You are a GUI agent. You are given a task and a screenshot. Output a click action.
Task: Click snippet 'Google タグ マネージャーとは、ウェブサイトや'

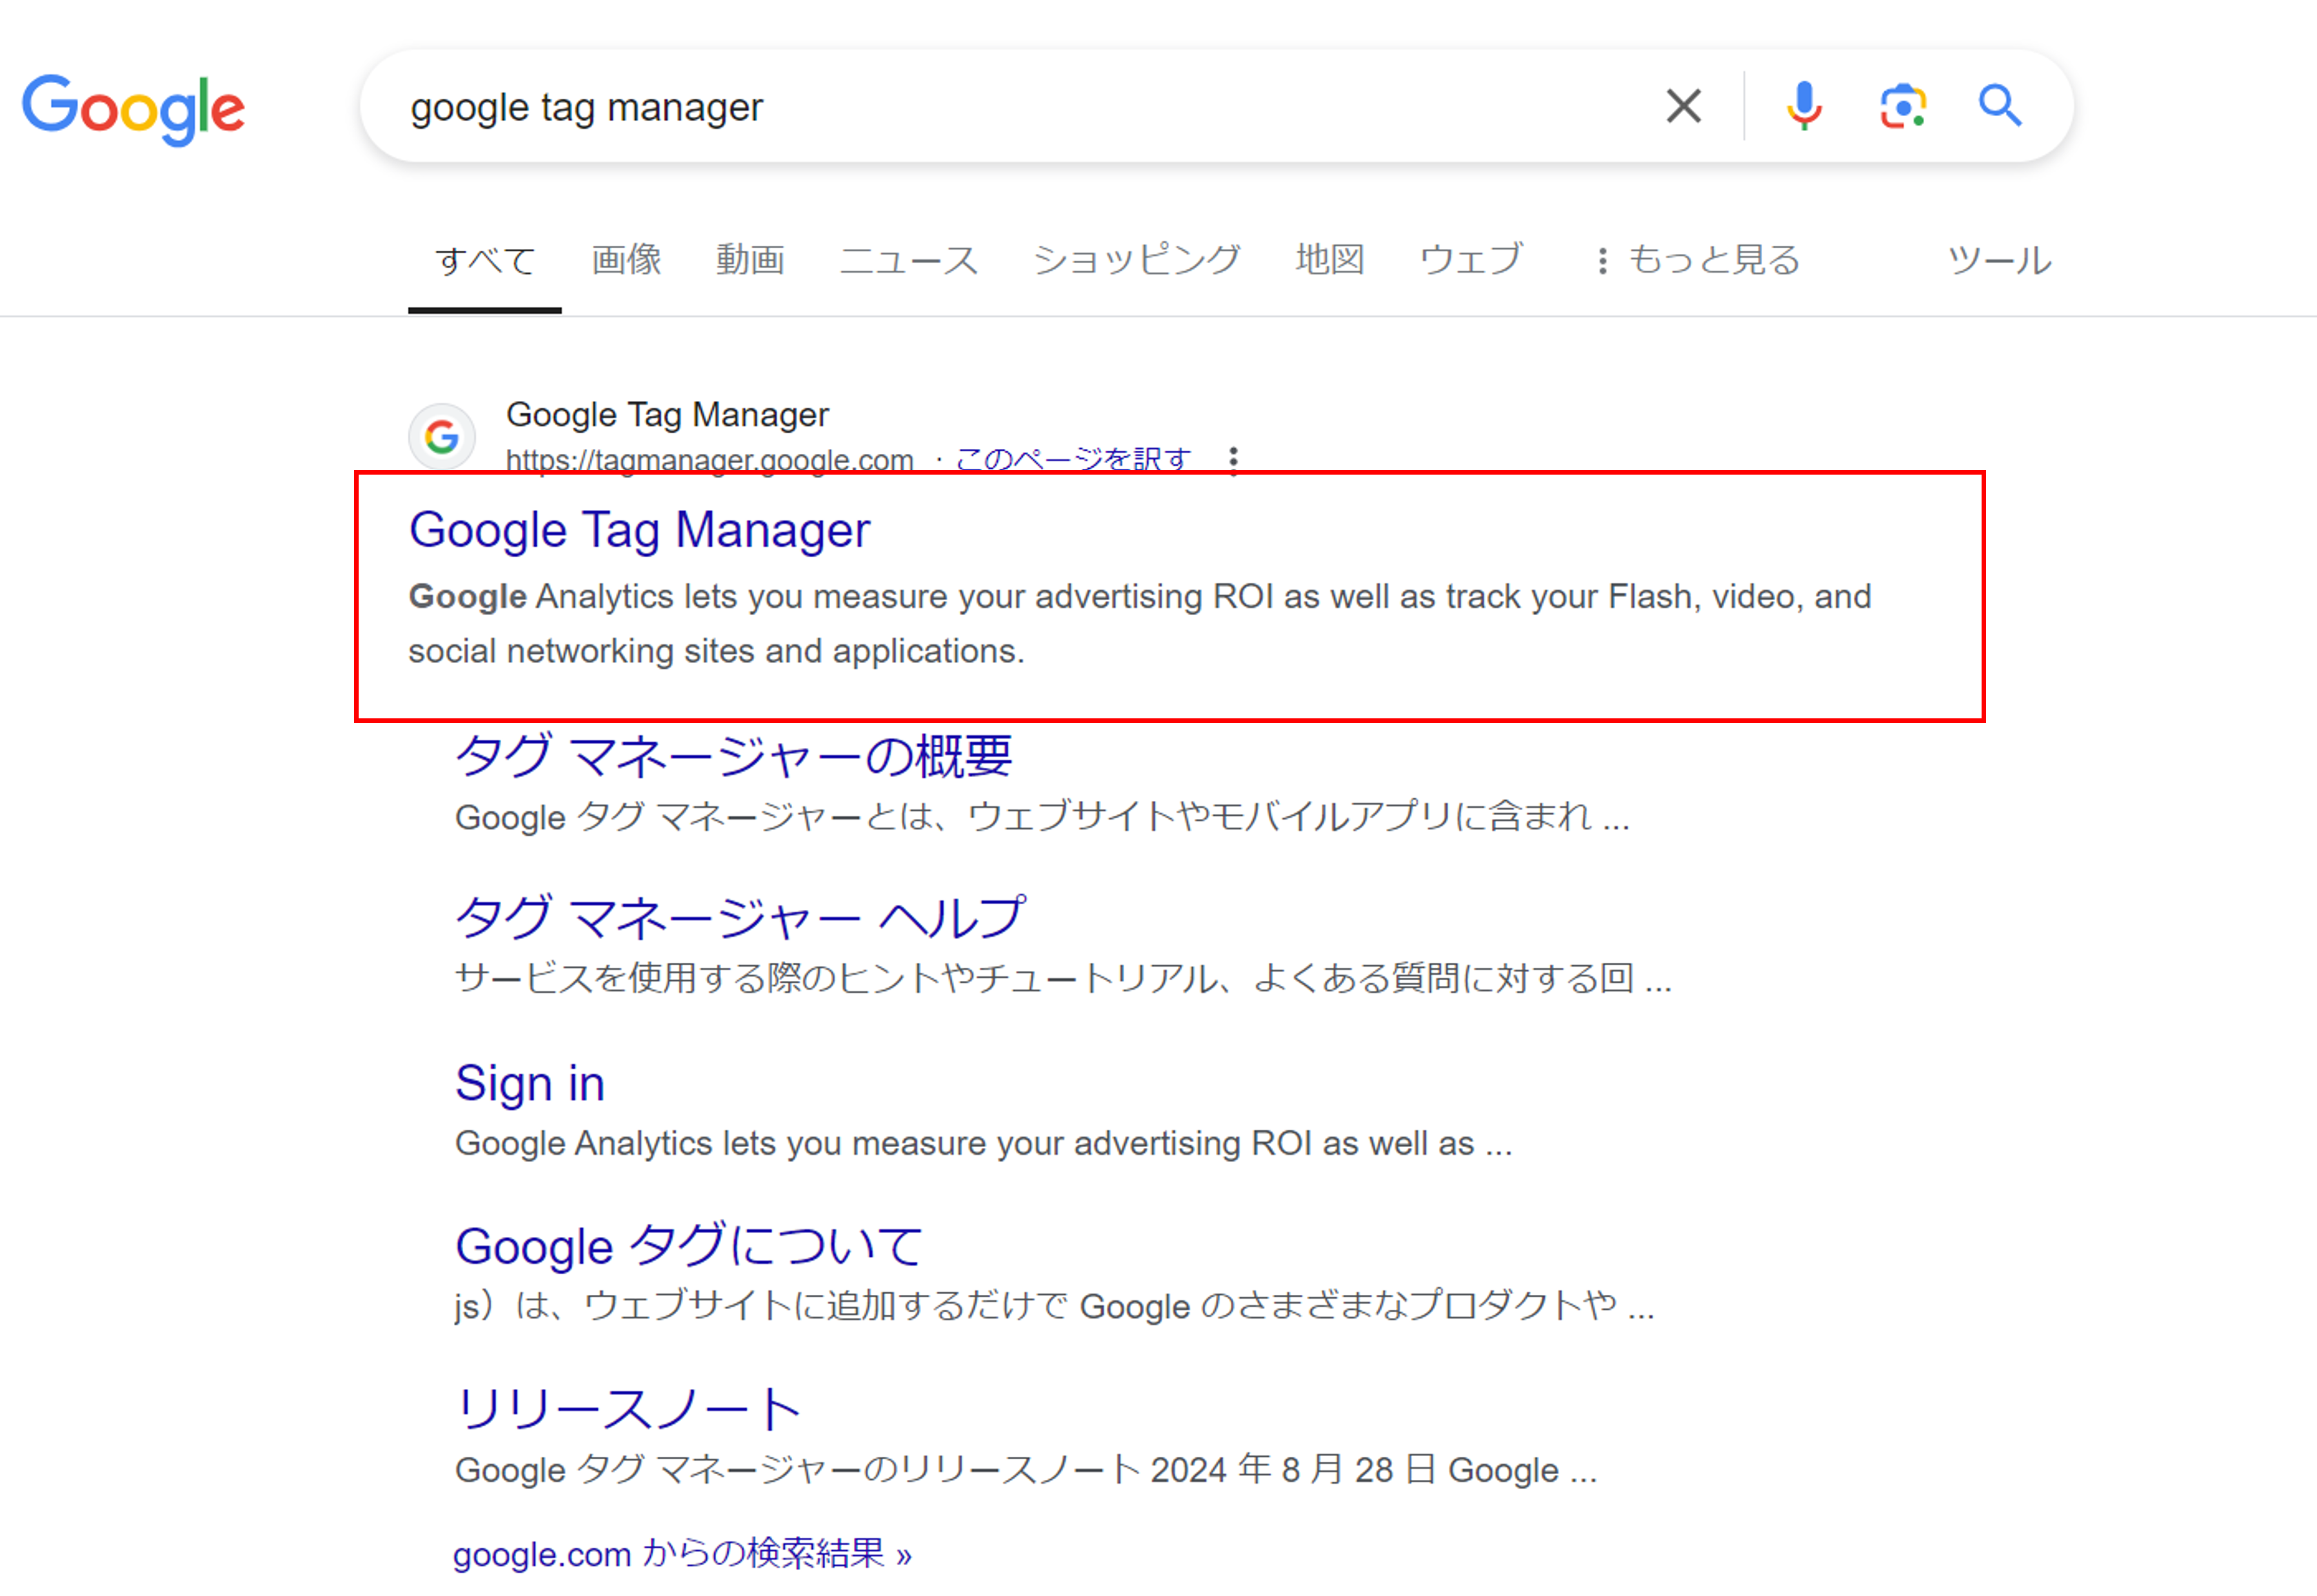(1042, 817)
